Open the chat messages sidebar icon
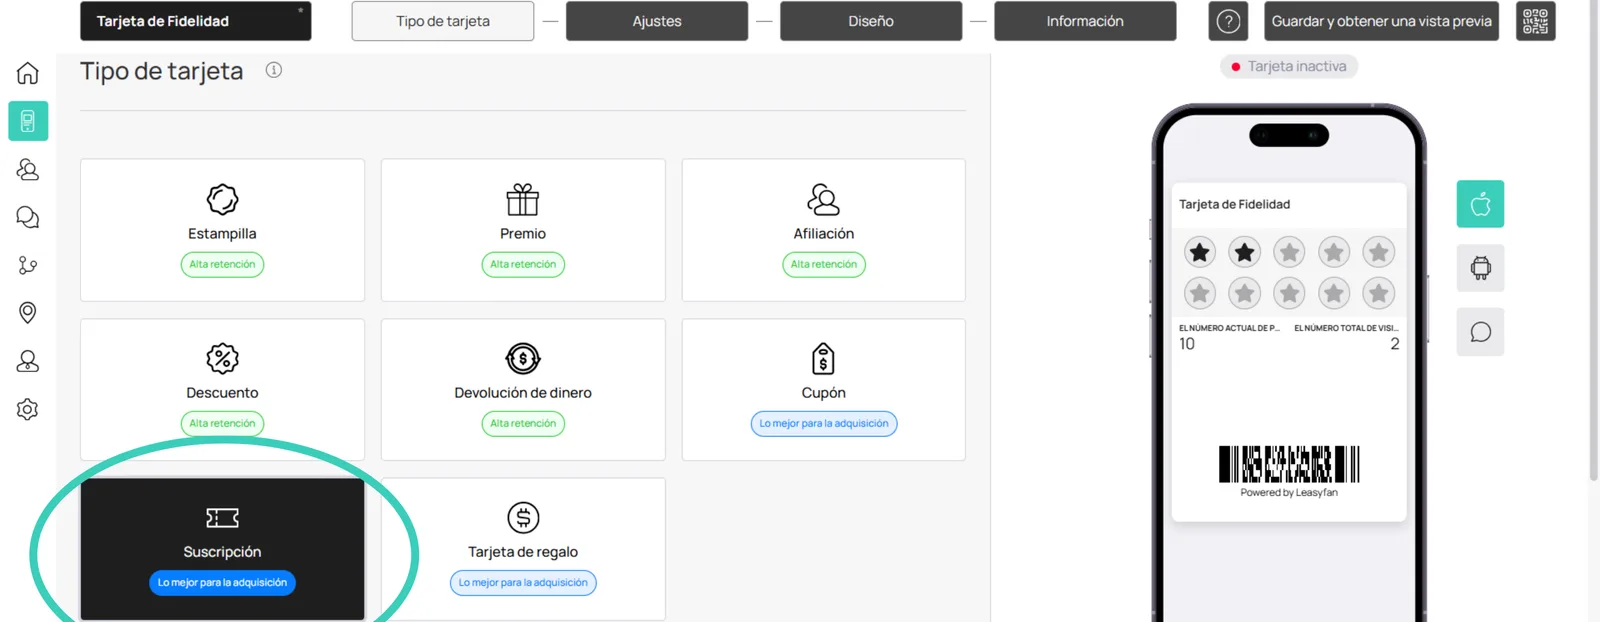This screenshot has width=1600, height=622. pyautogui.click(x=28, y=217)
